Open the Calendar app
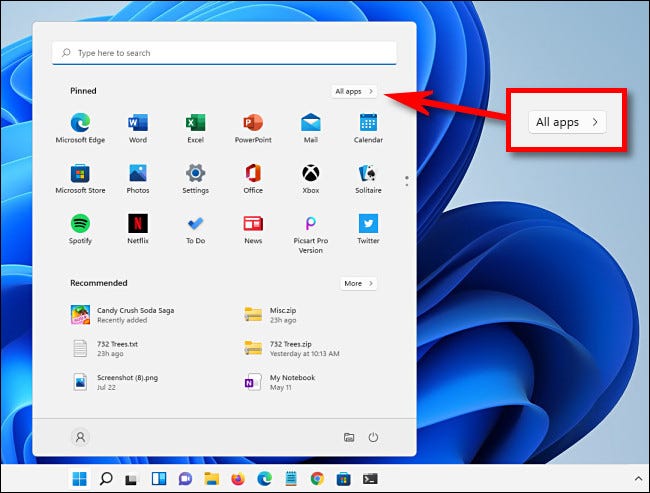The image size is (650, 493). coord(368,128)
